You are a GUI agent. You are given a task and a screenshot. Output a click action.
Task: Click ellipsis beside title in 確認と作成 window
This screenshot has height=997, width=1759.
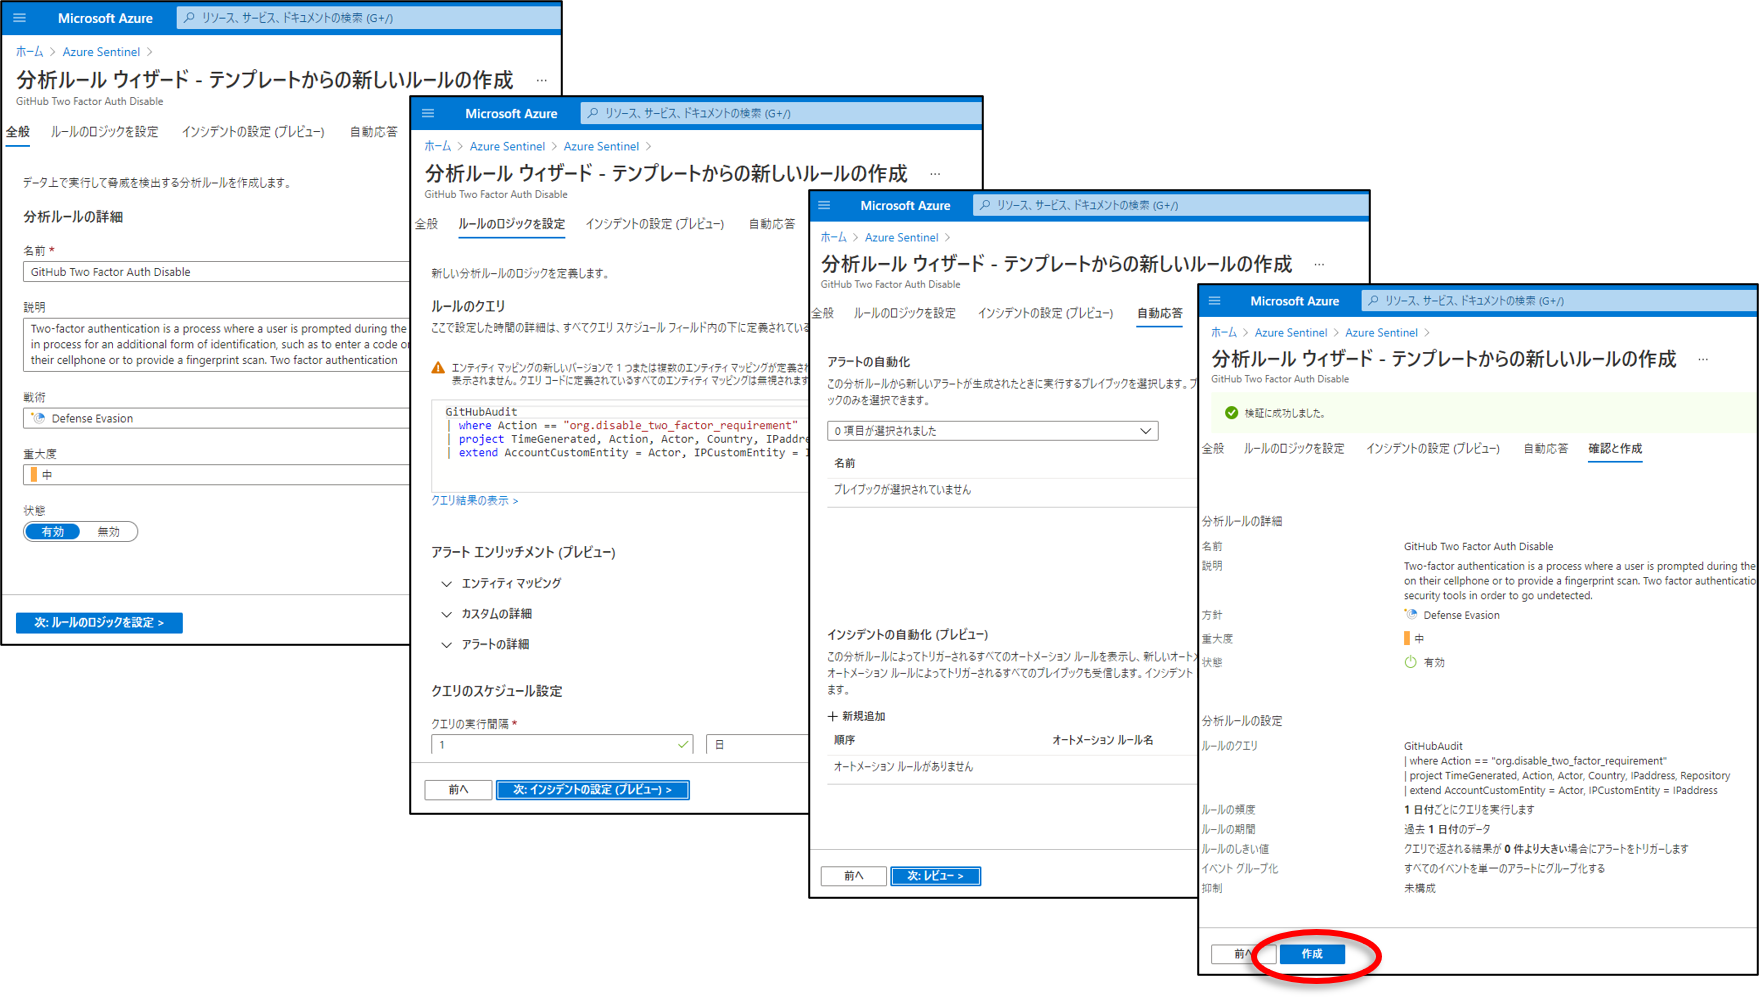[1703, 359]
